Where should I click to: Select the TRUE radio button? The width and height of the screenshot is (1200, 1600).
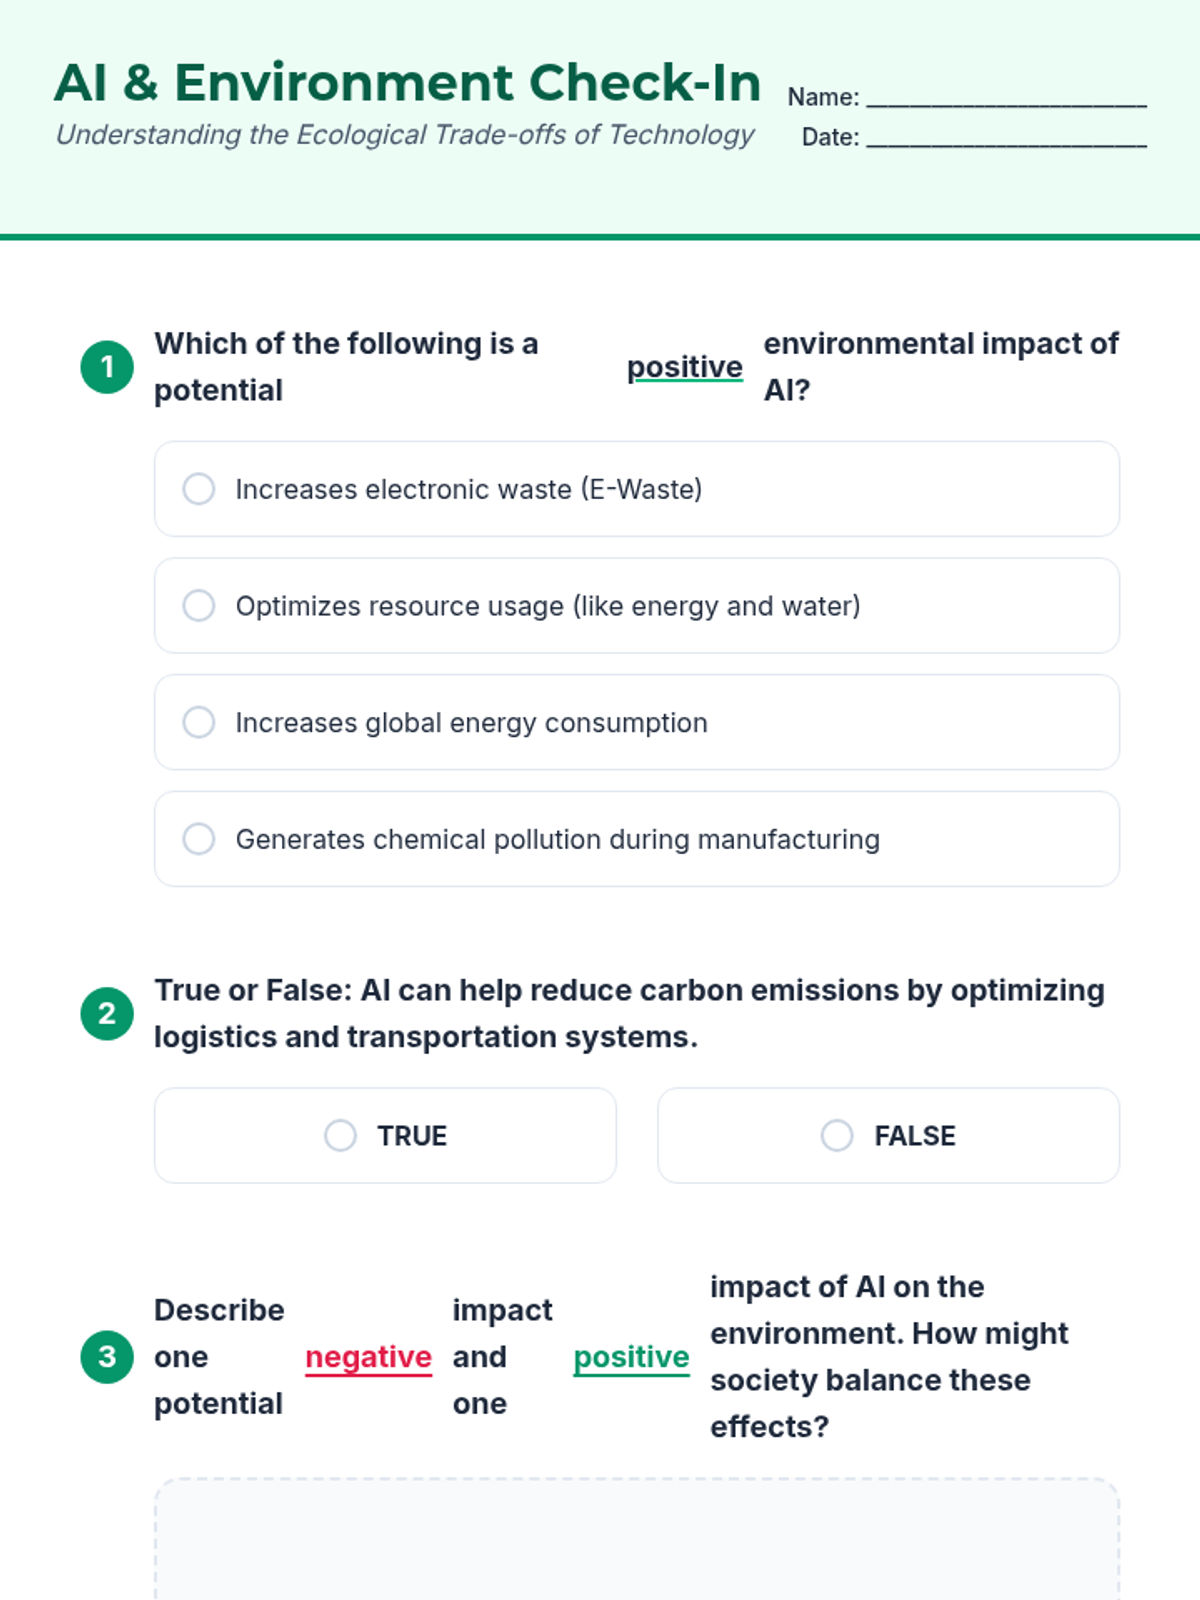point(340,1136)
